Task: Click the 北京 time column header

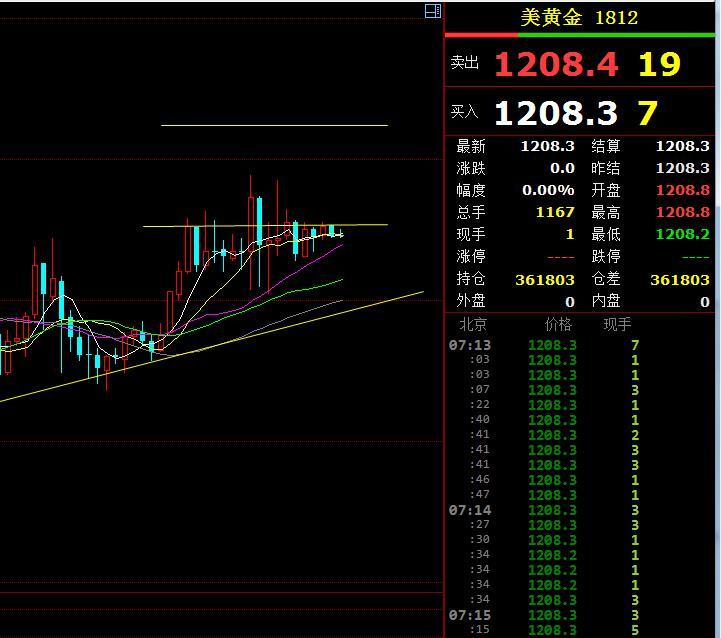Action: pos(473,324)
